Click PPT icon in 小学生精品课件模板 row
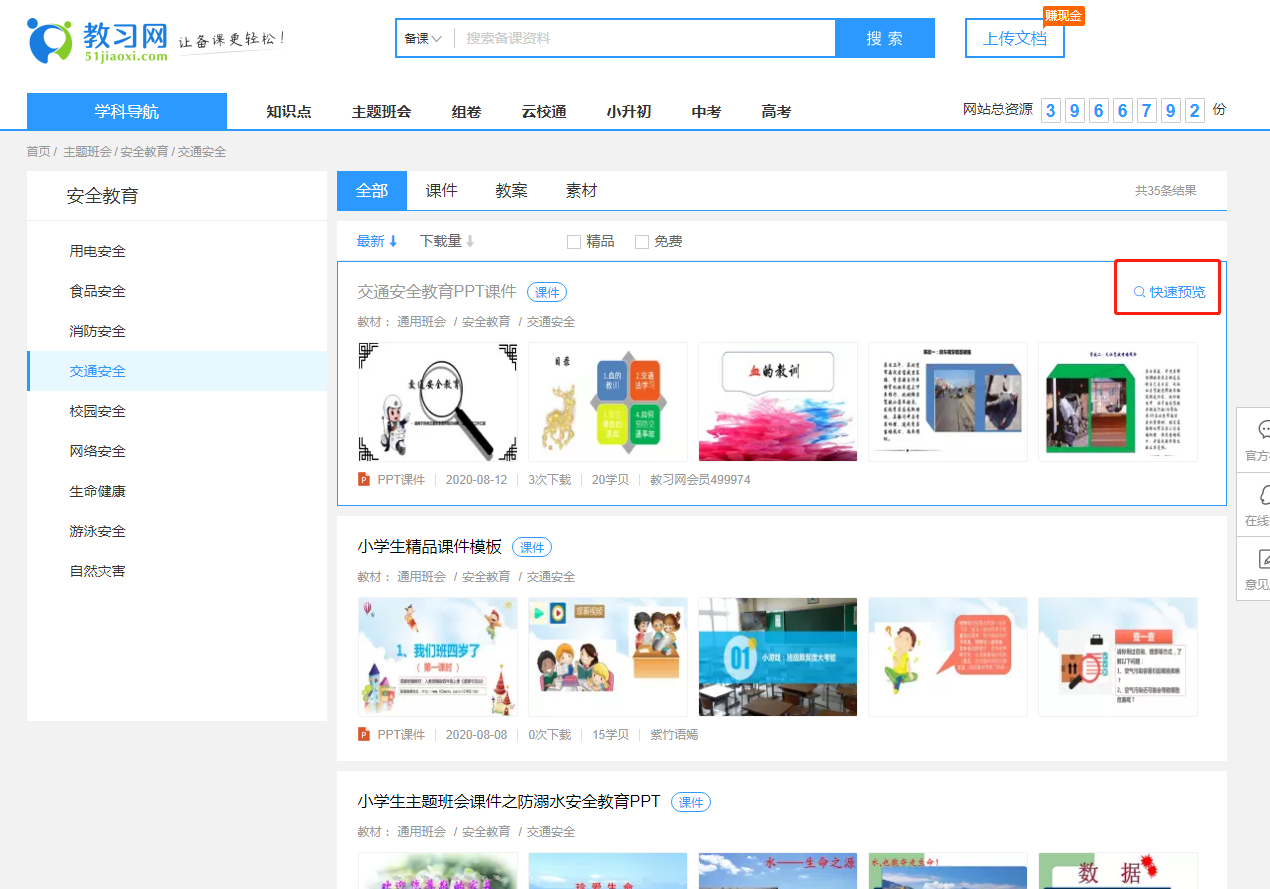The width and height of the screenshot is (1270, 889). tap(364, 735)
